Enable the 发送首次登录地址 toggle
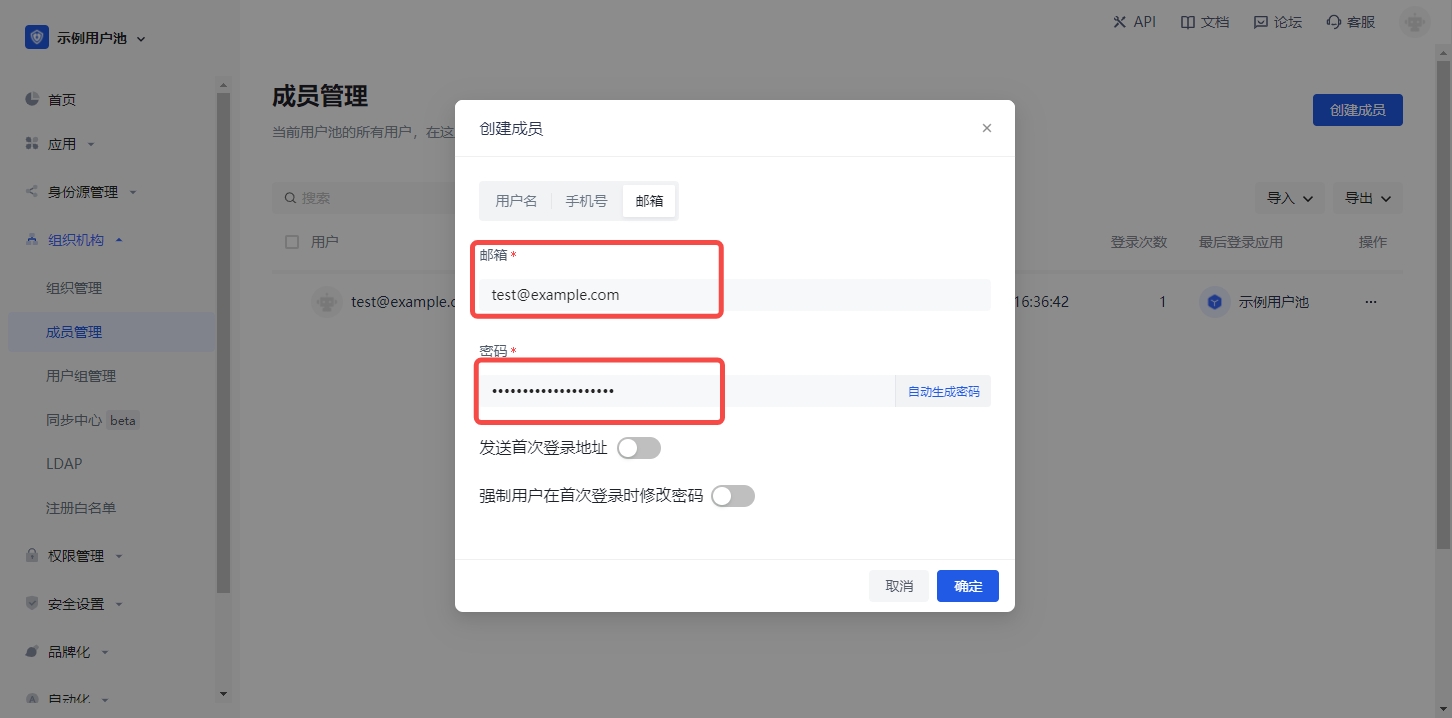The height and width of the screenshot is (718, 1452). point(639,448)
